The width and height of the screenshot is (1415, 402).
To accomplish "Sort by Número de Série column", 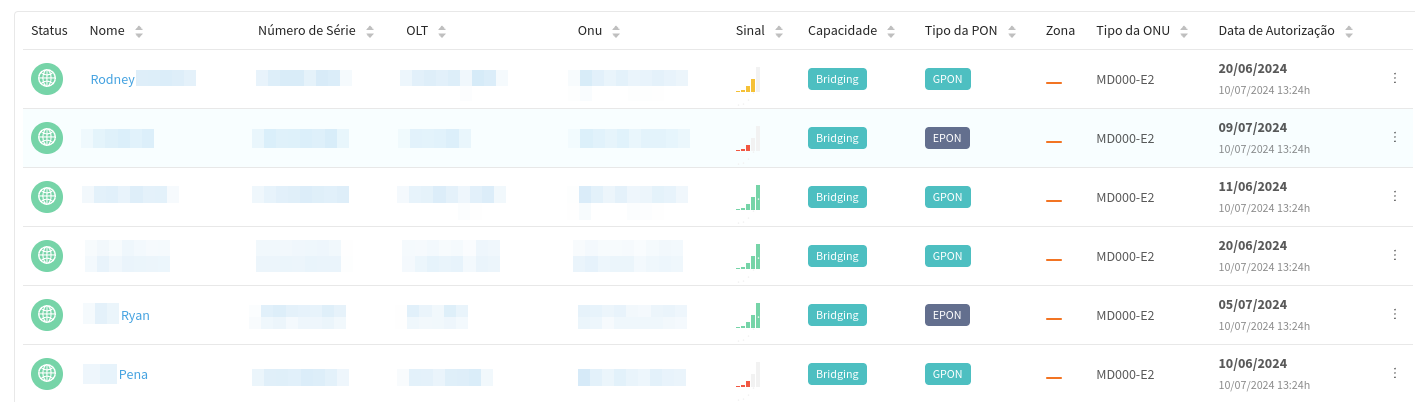I will (370, 32).
